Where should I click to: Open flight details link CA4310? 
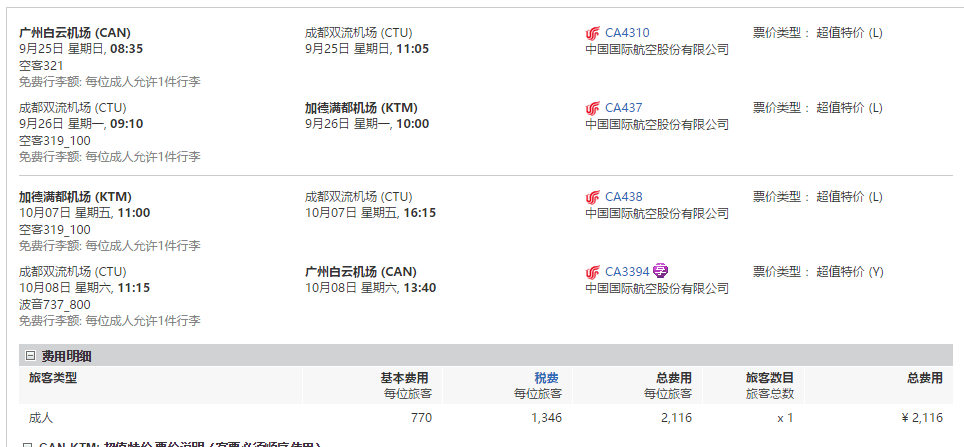[x=627, y=33]
